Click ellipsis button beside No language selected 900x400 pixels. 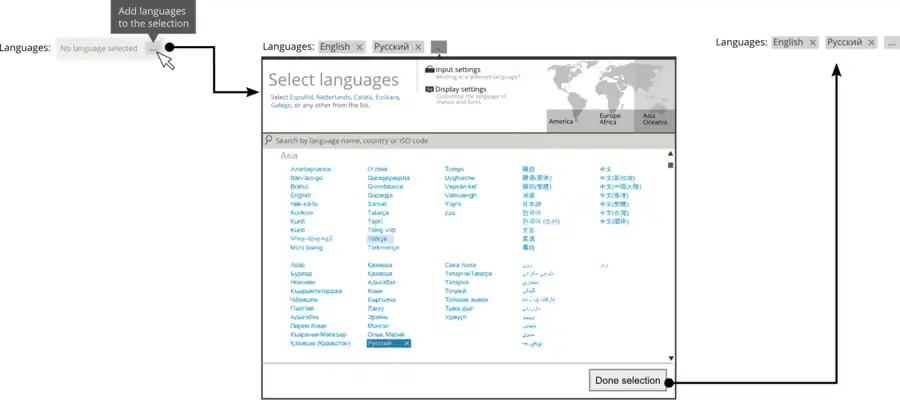click(152, 48)
